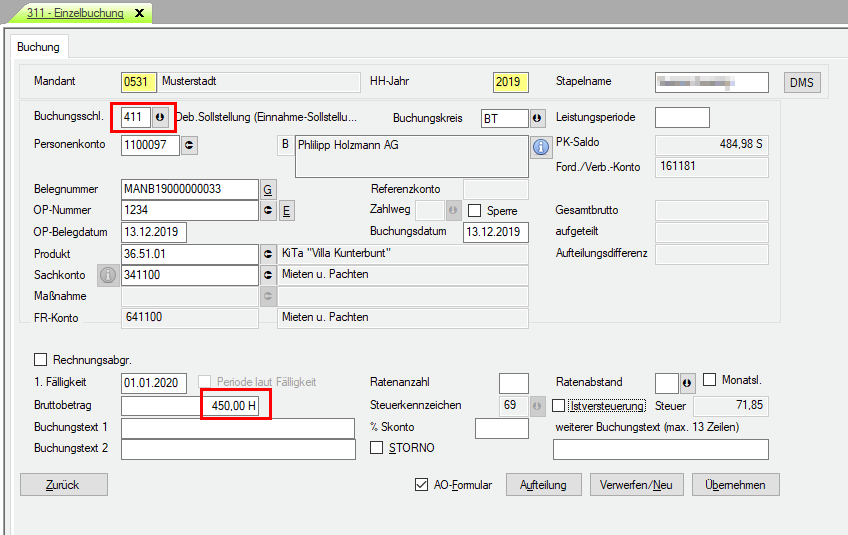Close the 311 - Einzelbuchung tab
848x535 pixels.
coord(138,13)
